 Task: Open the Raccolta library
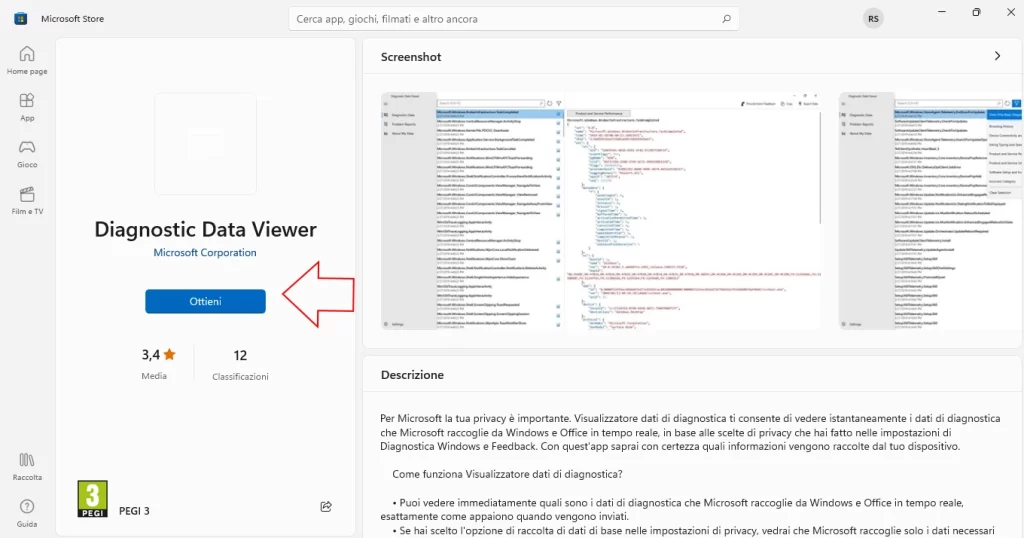[27, 467]
